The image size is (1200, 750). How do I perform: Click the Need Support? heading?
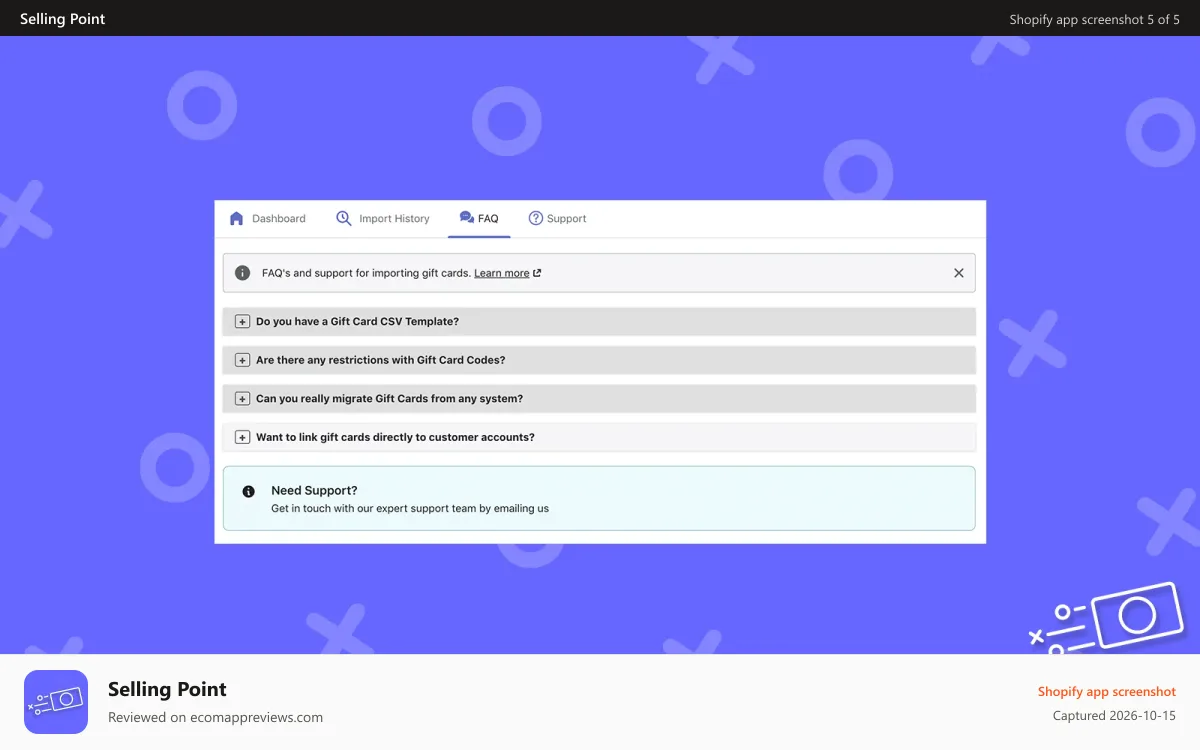tap(314, 490)
